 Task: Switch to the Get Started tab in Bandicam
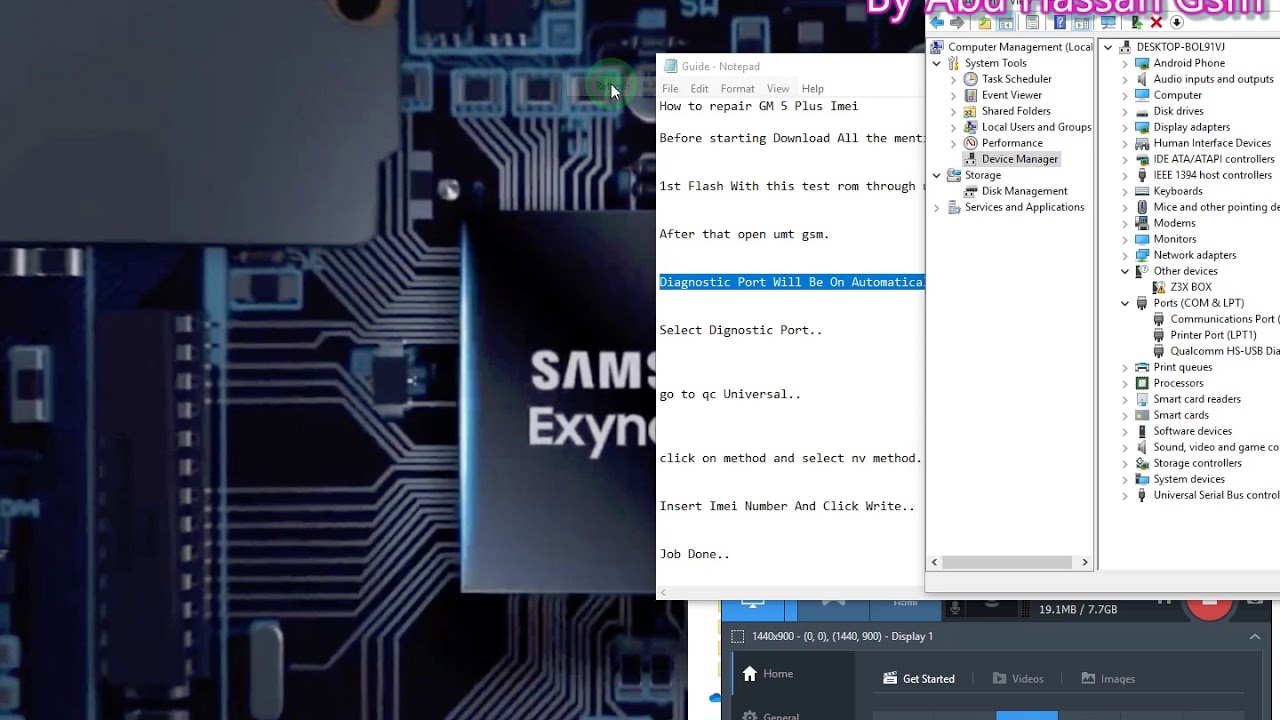[918, 678]
